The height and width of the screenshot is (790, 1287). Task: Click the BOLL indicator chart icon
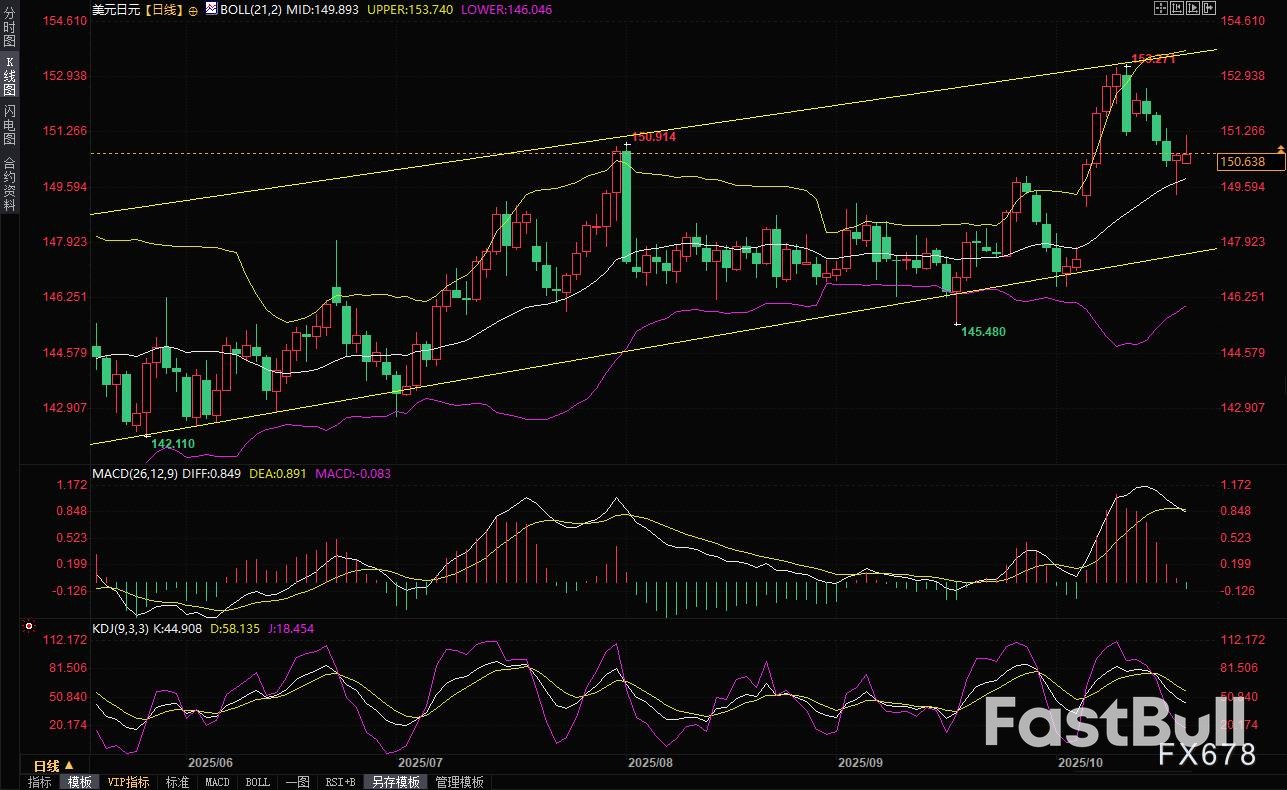coord(210,8)
